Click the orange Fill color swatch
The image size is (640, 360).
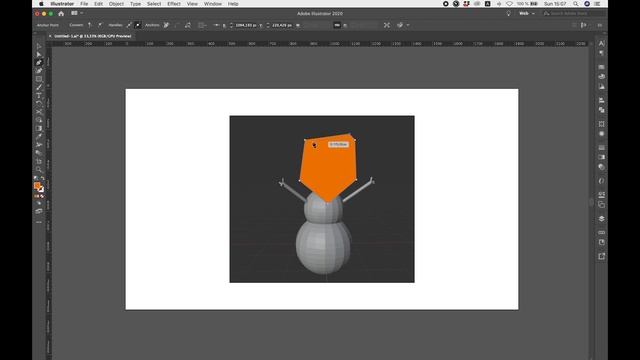point(37,186)
